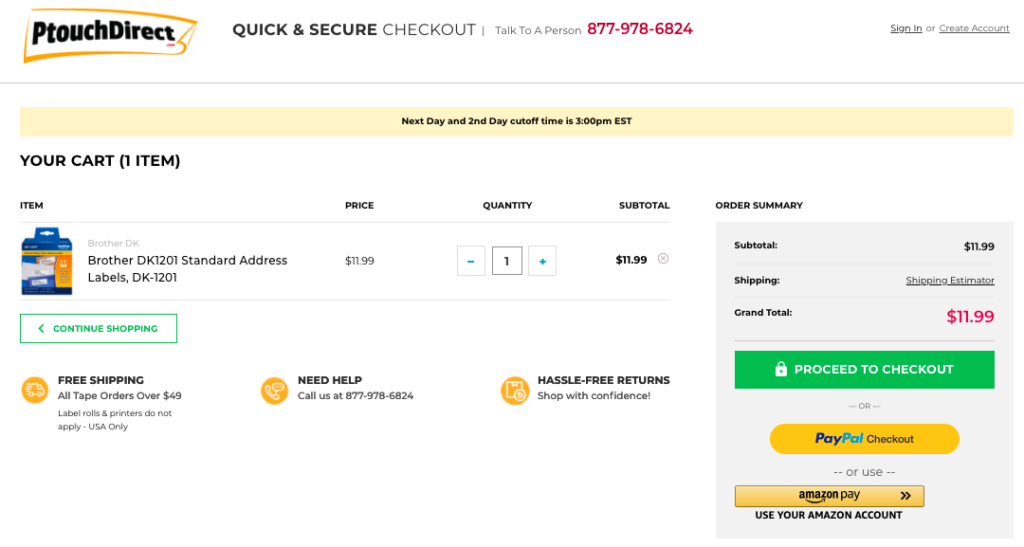Screen dimensions: 1024x547
Task: Click the left chevron on Continue Shopping
Action: (x=41, y=328)
